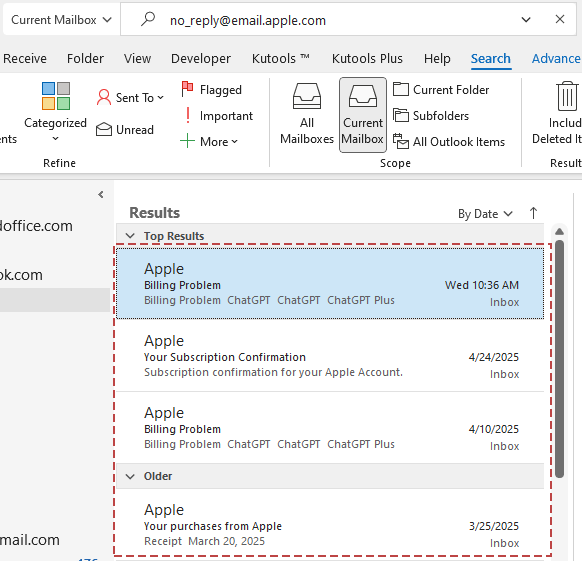The width and height of the screenshot is (582, 561).
Task: Click the Categorized color squares icon
Action: [x=56, y=96]
